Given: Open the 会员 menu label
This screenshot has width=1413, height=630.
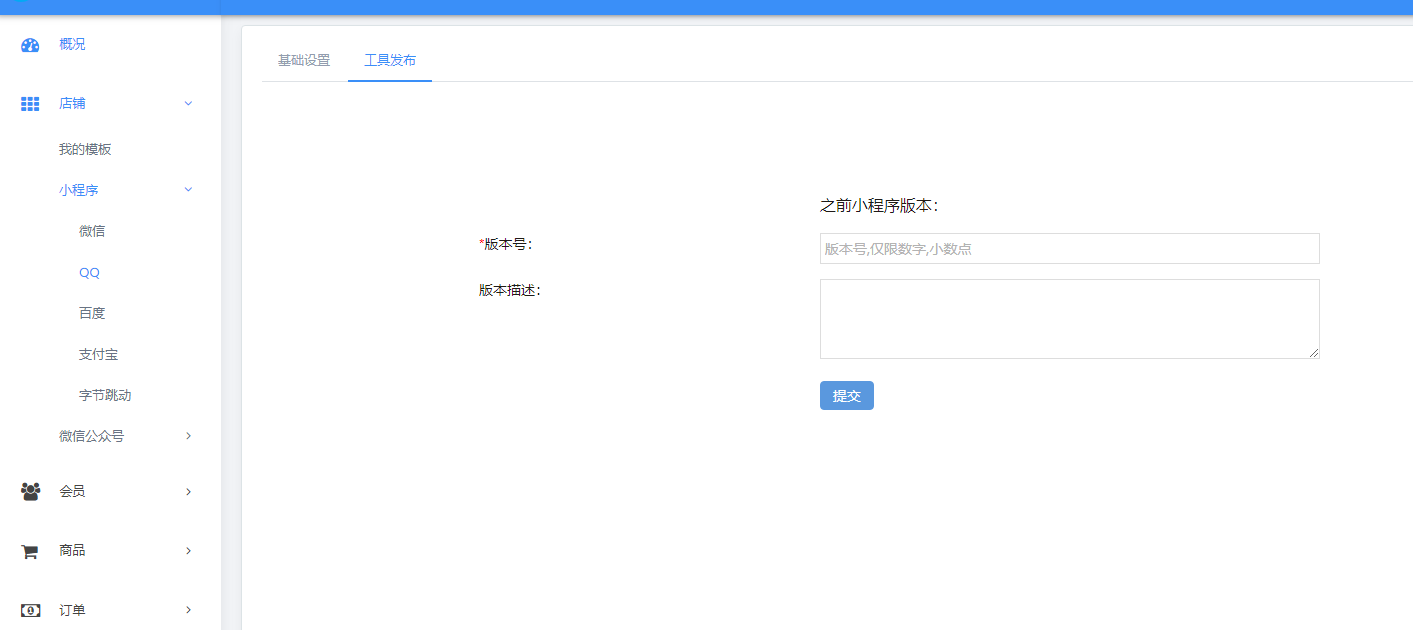Looking at the screenshot, I should pos(72,491).
